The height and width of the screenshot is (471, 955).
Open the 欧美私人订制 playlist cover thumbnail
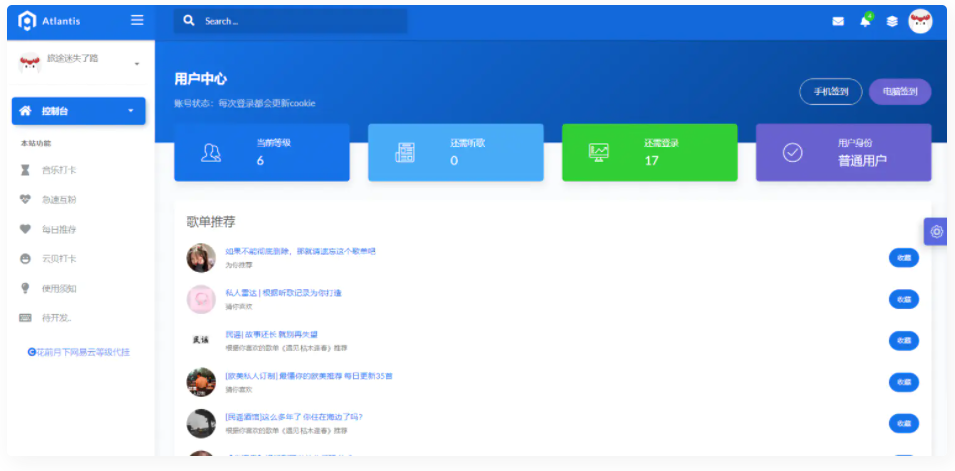(x=201, y=382)
